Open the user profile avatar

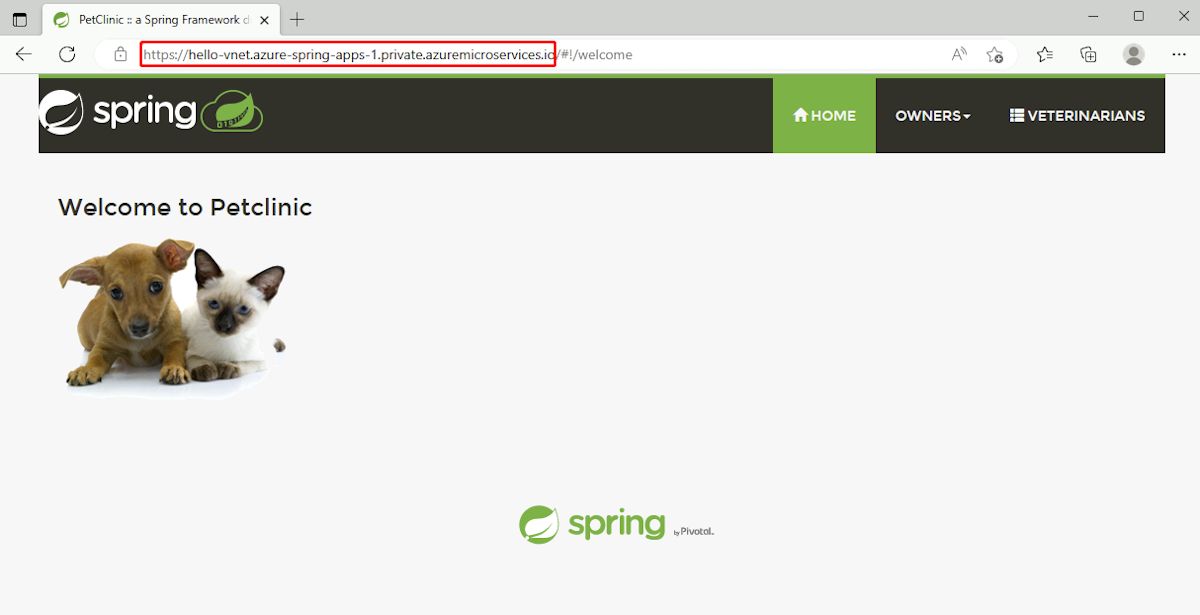click(1133, 54)
